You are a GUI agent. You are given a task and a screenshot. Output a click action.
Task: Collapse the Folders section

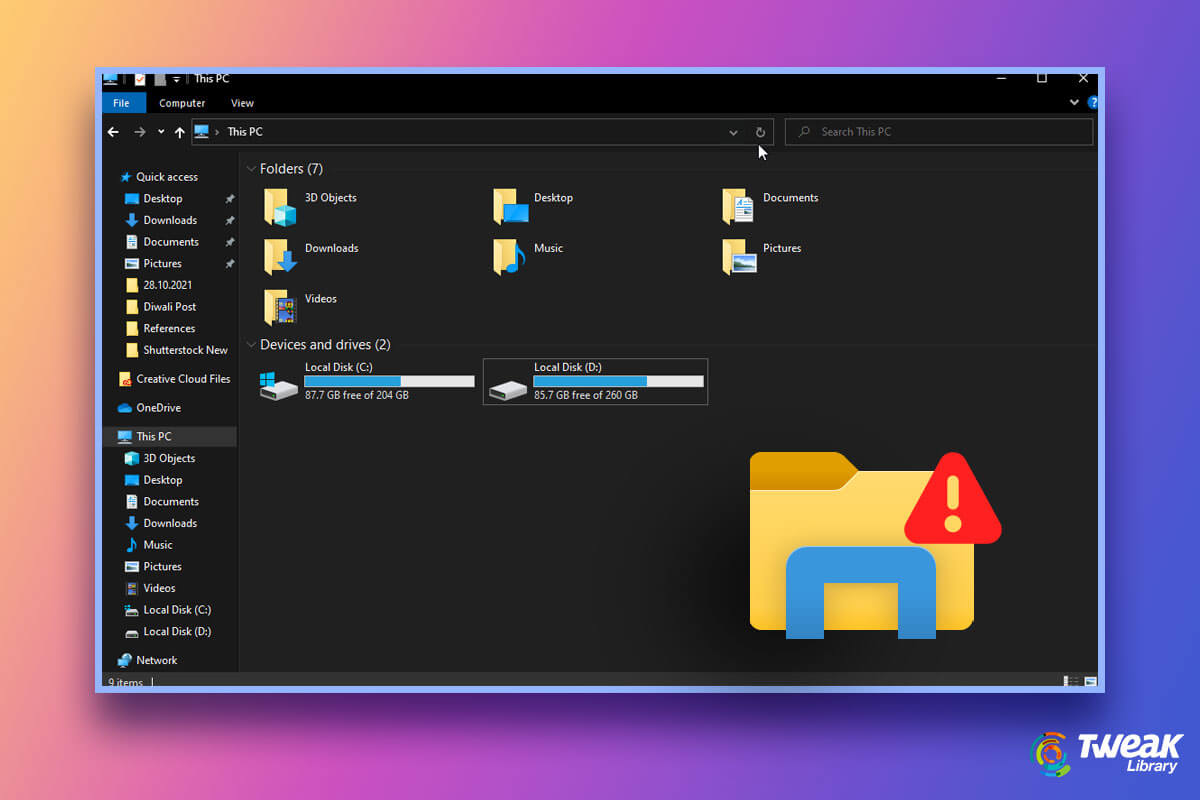(x=250, y=168)
